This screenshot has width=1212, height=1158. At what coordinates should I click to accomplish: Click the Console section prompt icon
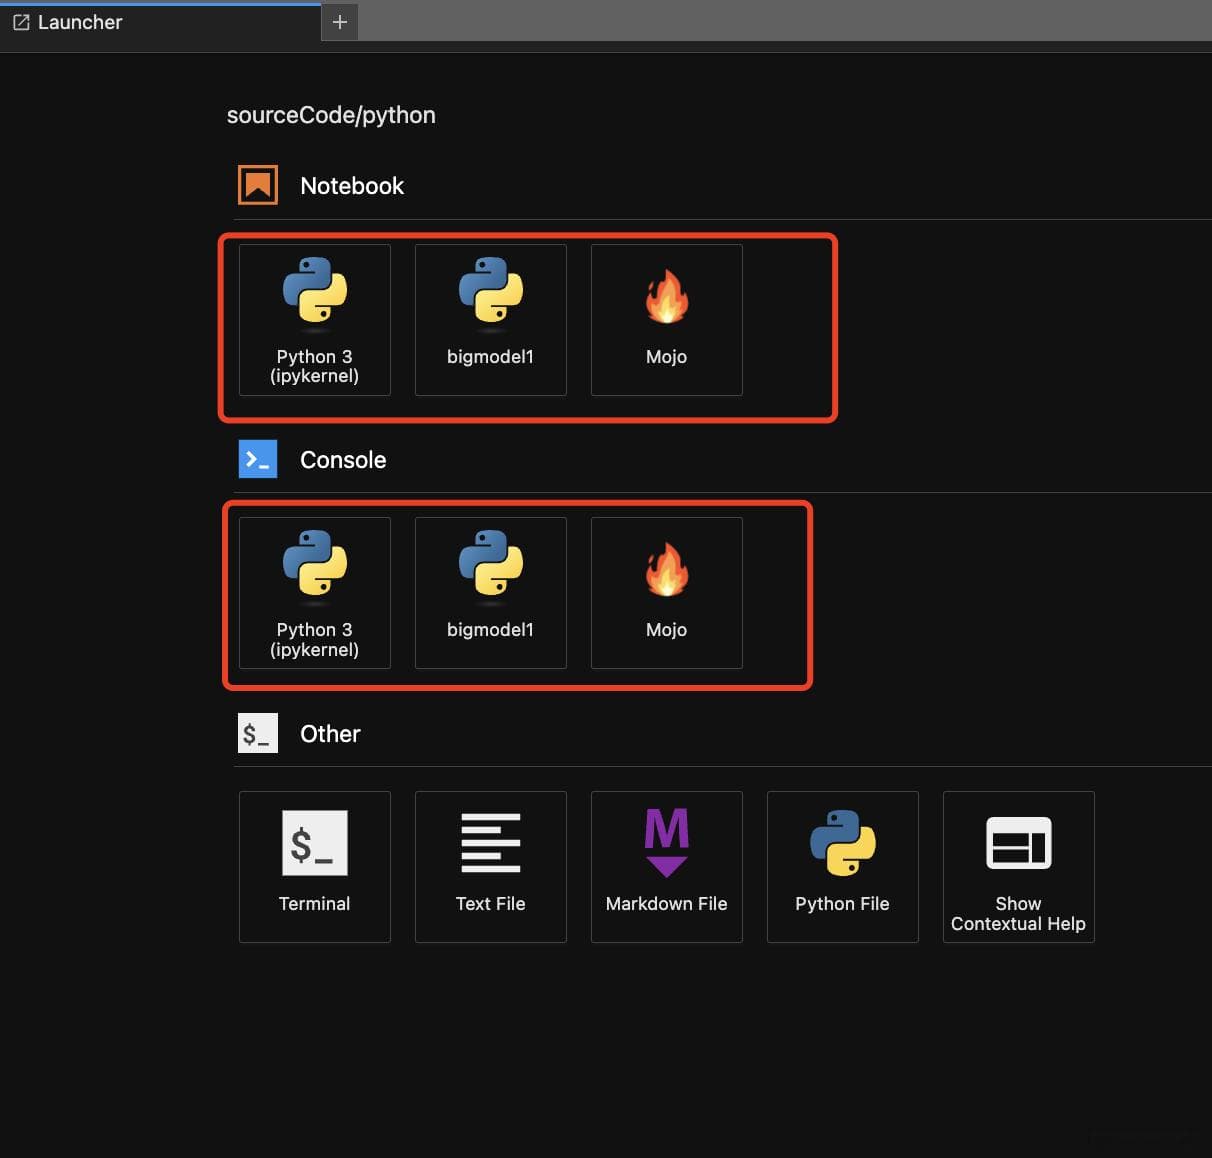pyautogui.click(x=258, y=459)
